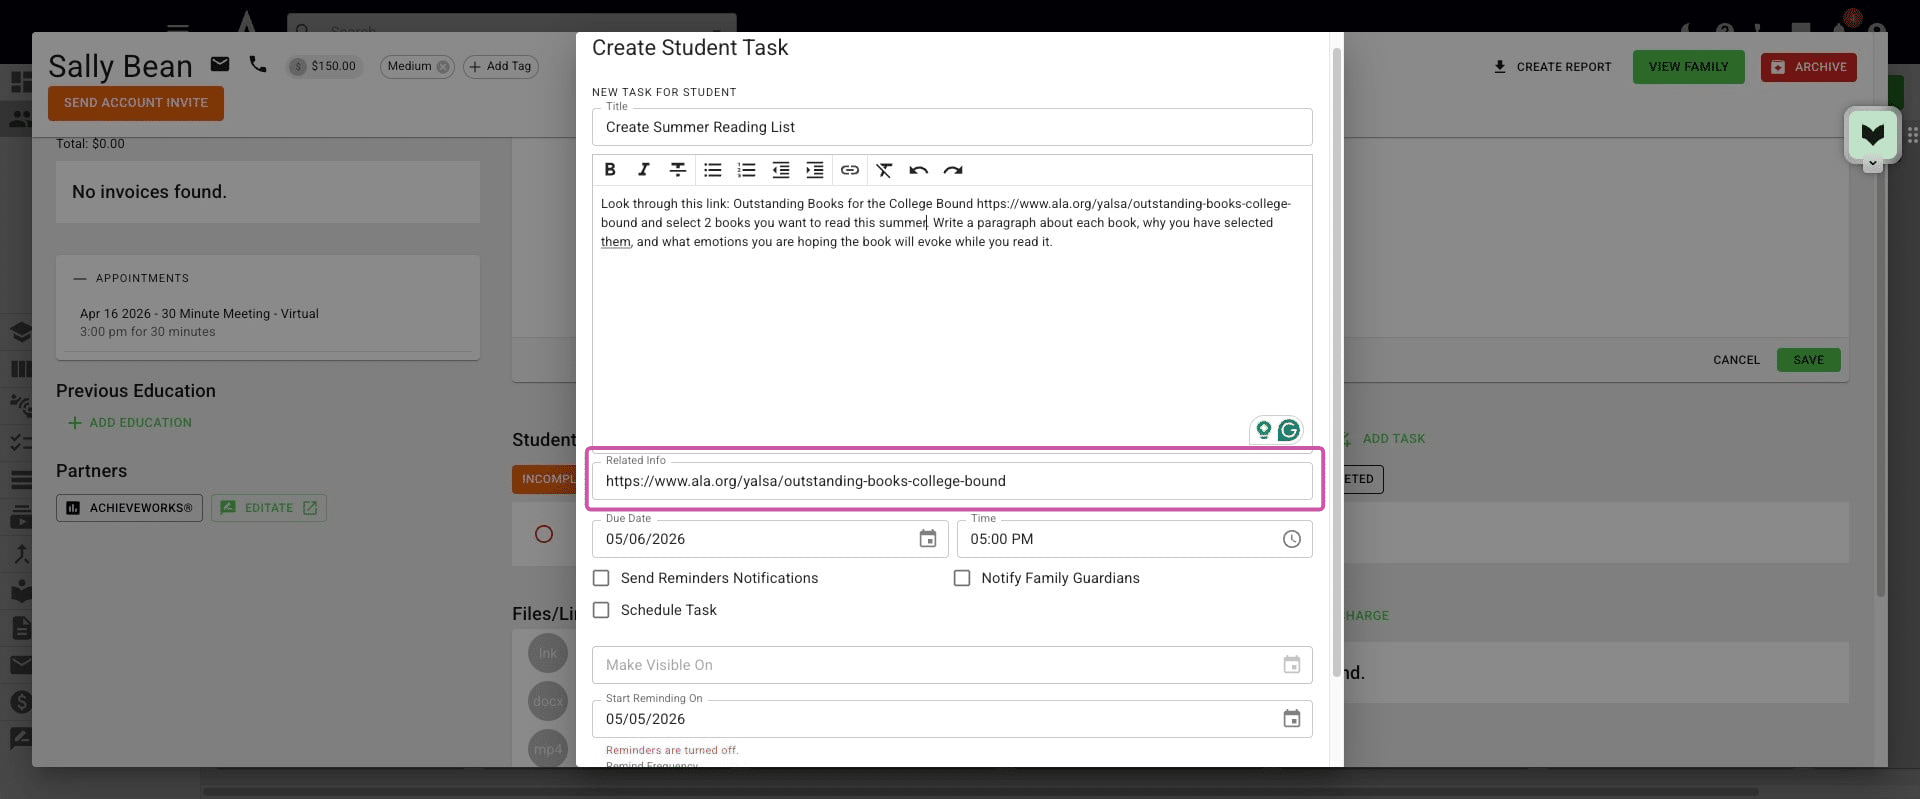
Task: Open the Editate partner link
Action: 268,508
